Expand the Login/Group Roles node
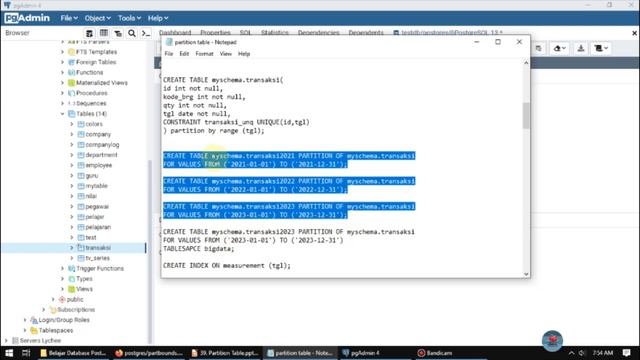This screenshot has height=360, width=640. (25, 320)
